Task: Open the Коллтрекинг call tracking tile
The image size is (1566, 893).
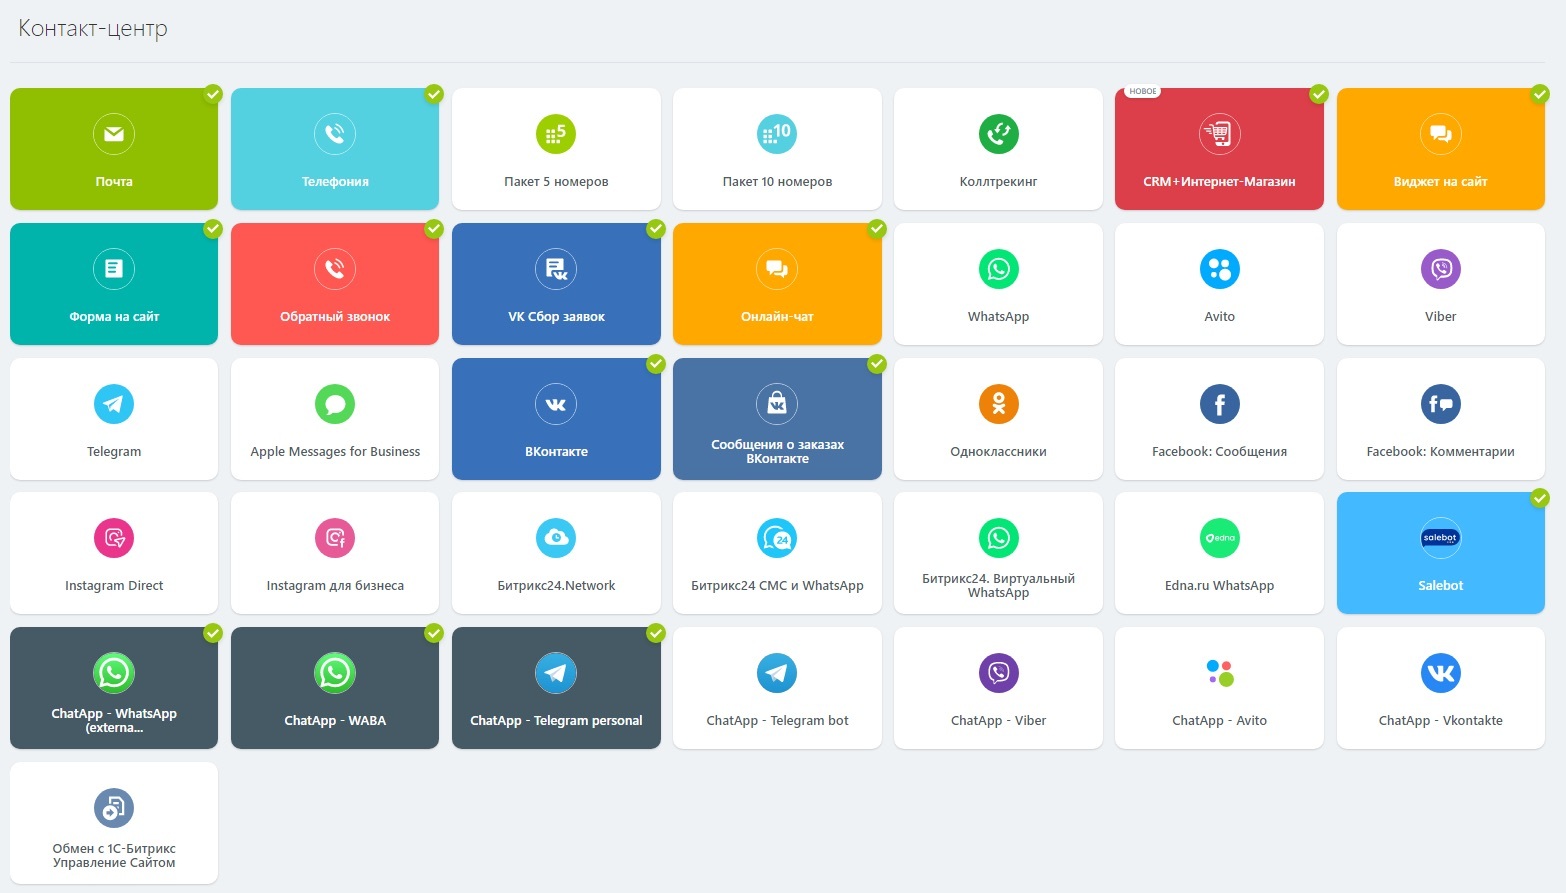Action: (998, 149)
